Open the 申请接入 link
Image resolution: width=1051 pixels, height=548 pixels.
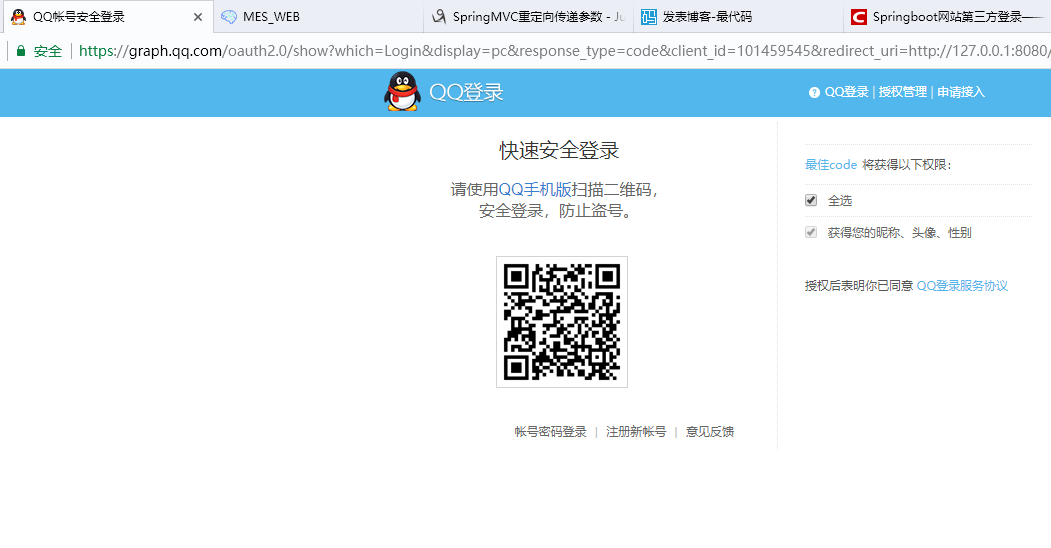(961, 92)
